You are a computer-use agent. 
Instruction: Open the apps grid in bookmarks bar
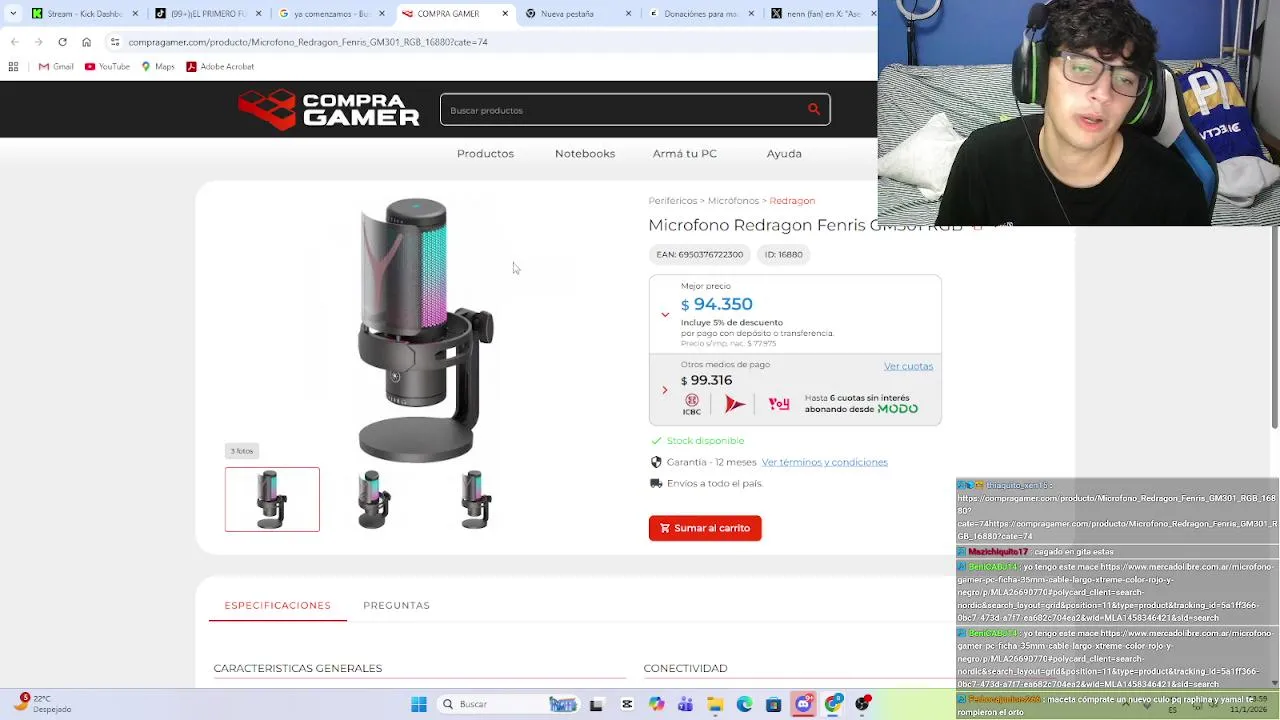(x=13, y=67)
